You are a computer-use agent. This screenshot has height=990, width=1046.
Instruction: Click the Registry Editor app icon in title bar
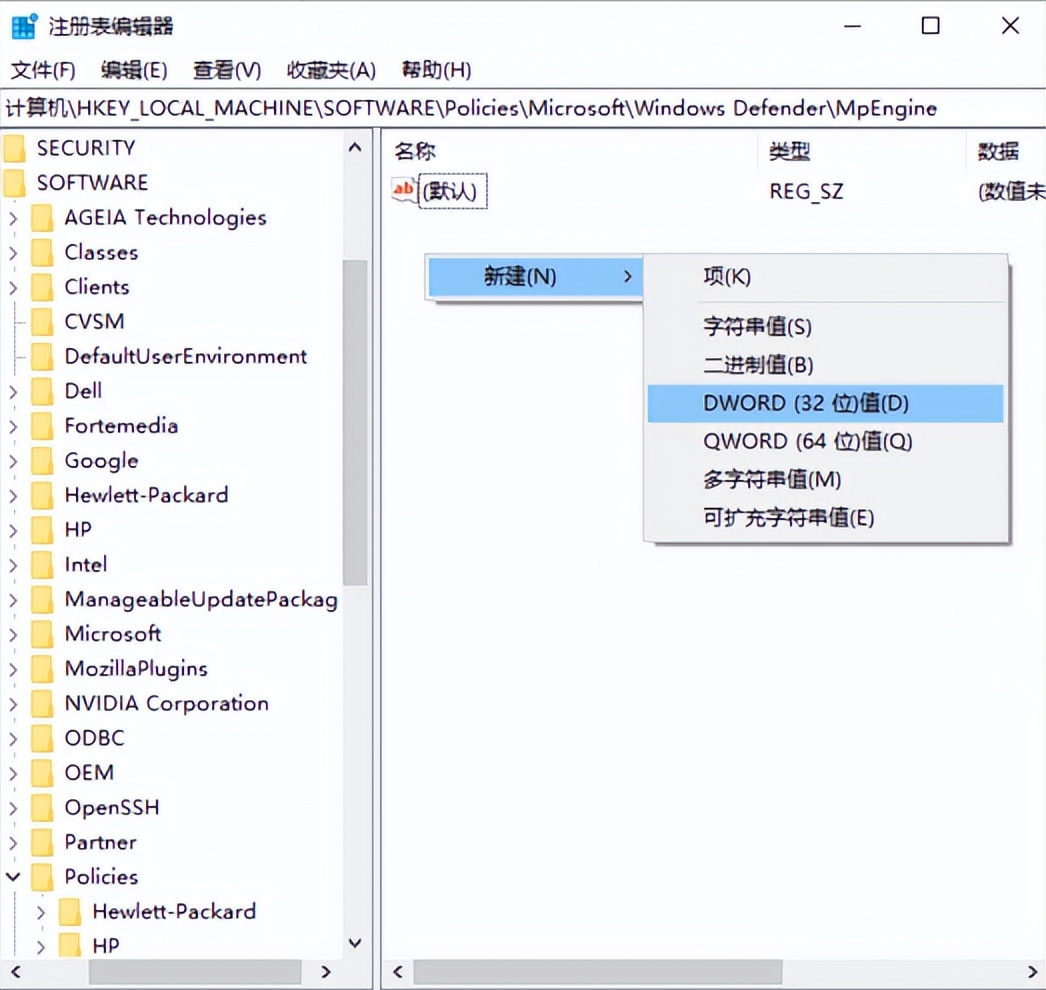pyautogui.click(x=24, y=26)
